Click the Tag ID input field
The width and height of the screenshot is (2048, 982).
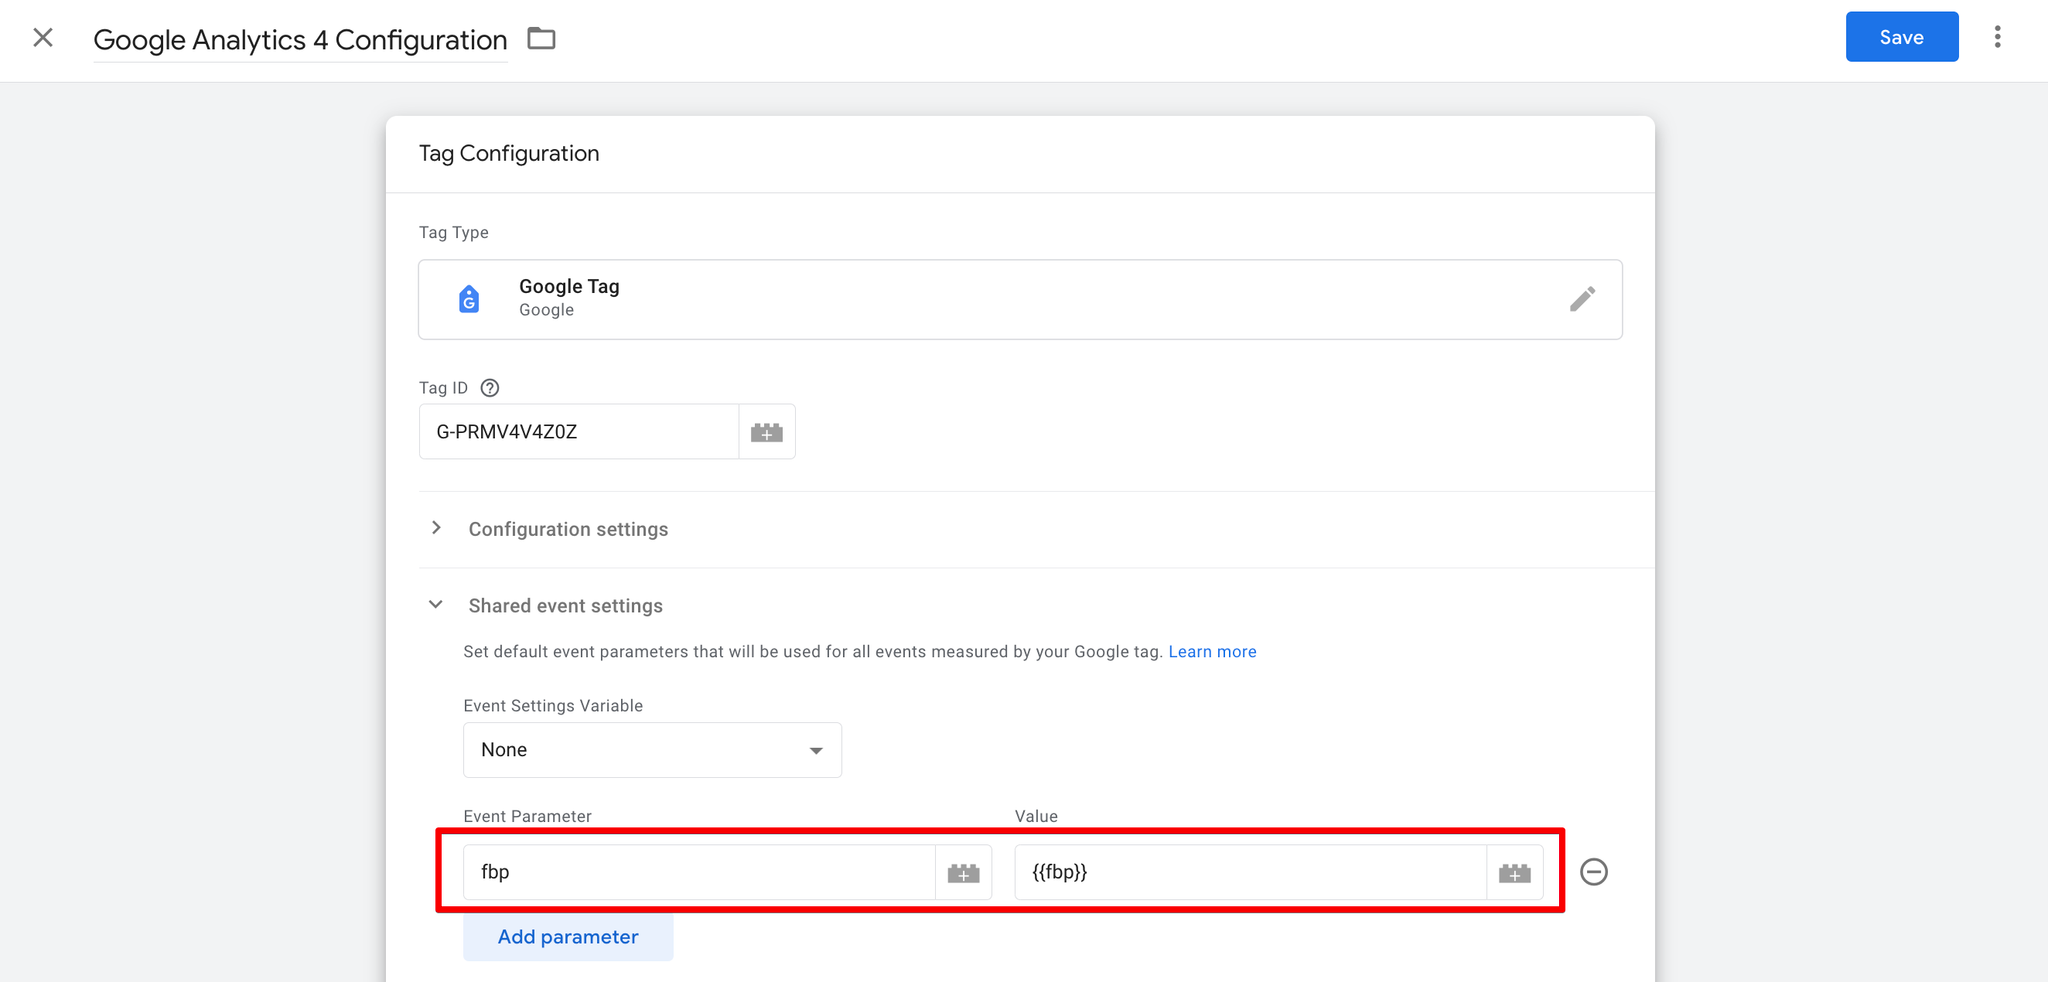[x=578, y=432]
